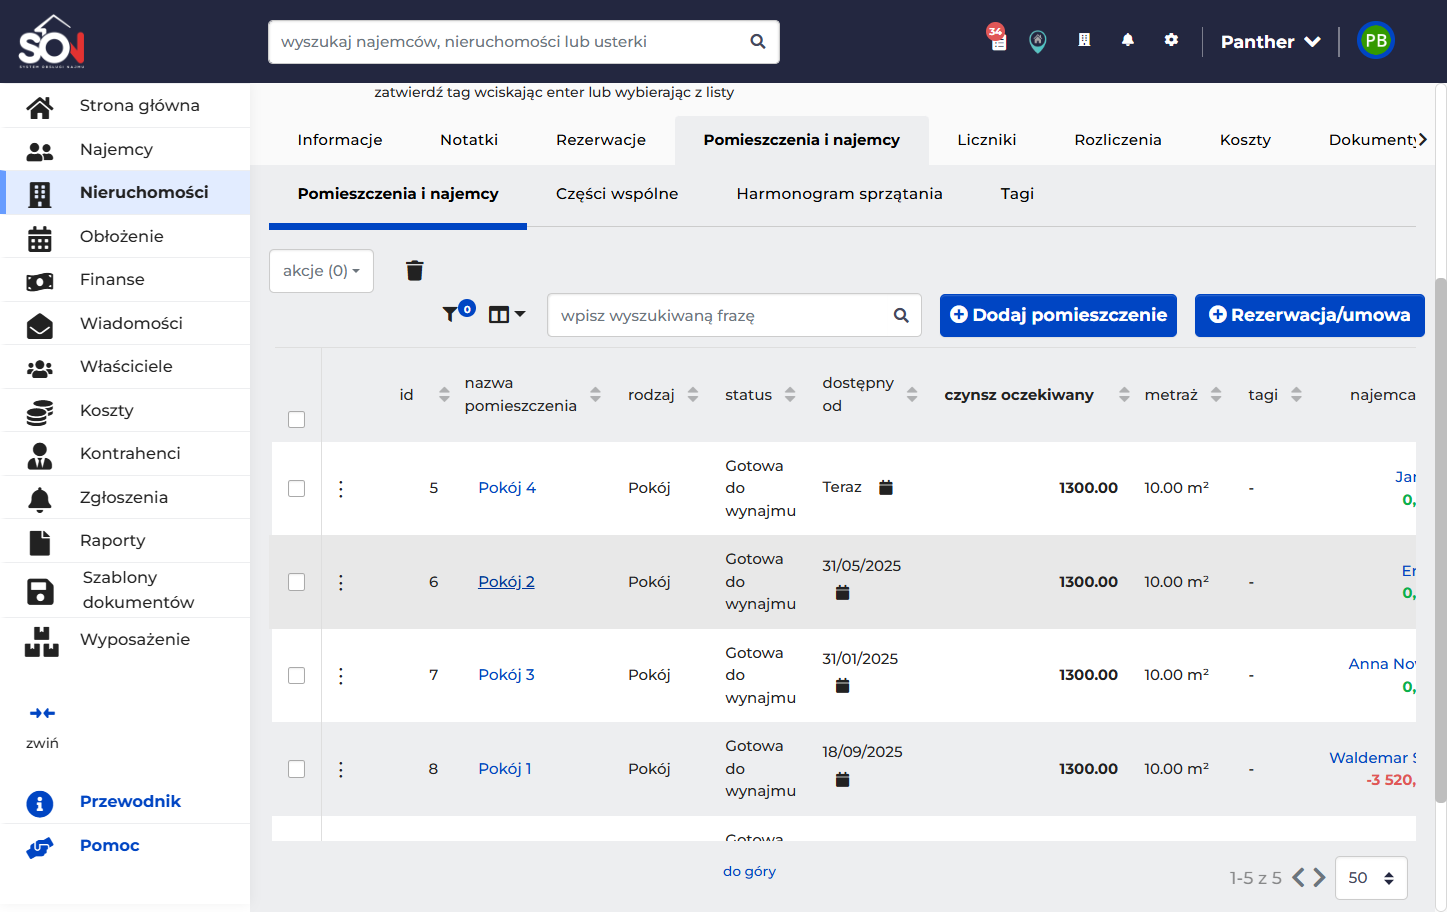Click Dodaj pomieszczenie button
Screen dimensions: 1447x912
point(1058,315)
